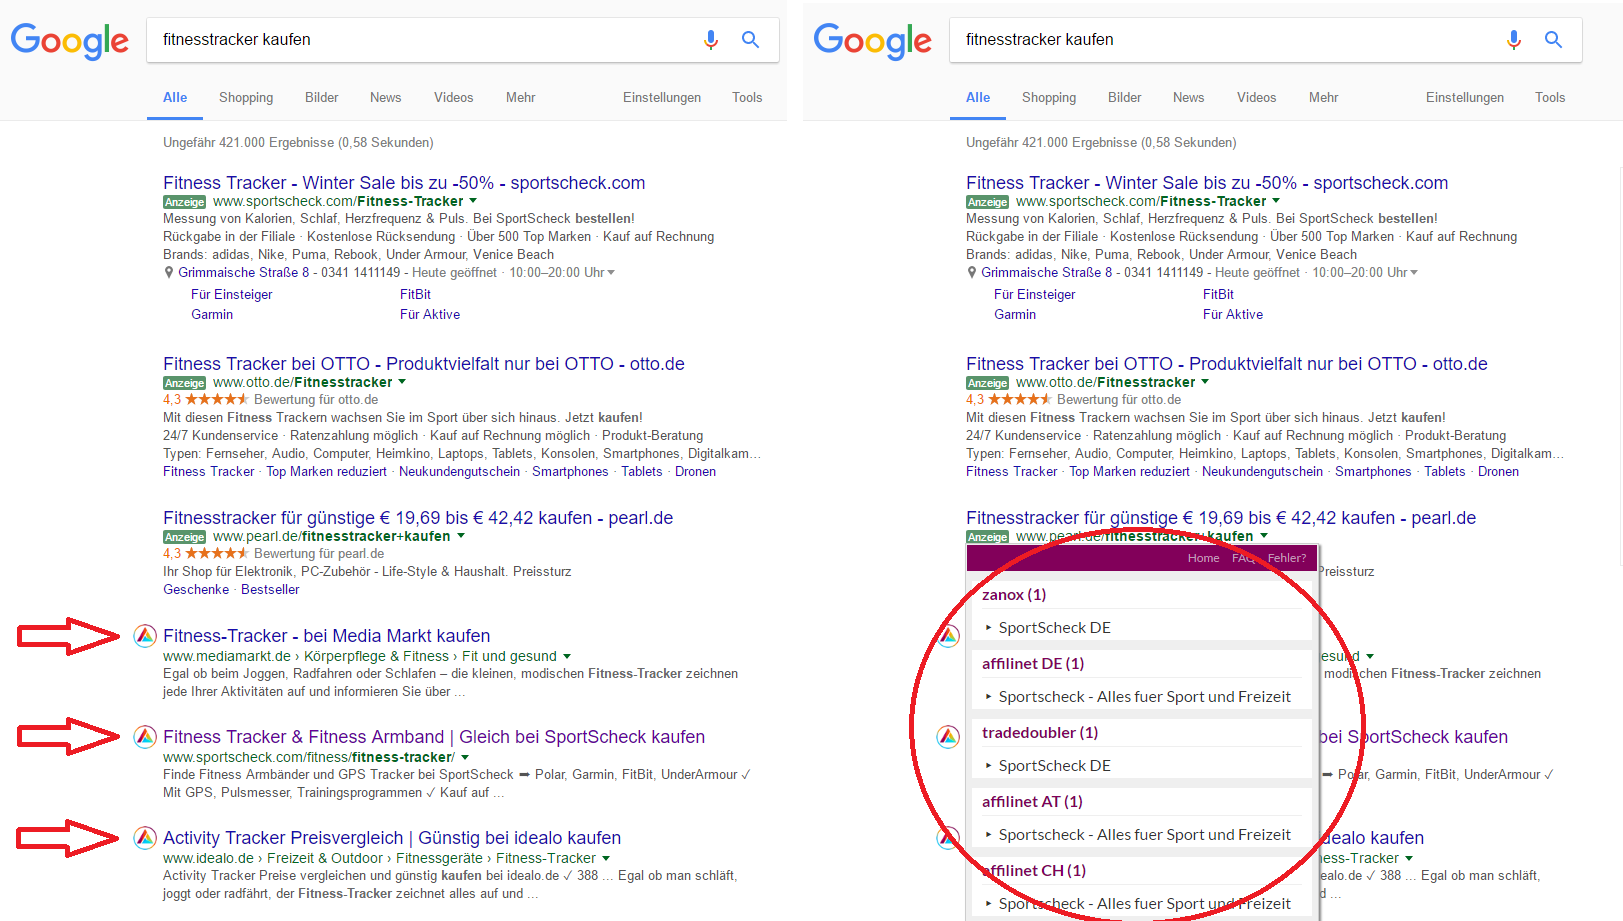Open dropdown of sportscheck.com/fitness/fitness-tracker result, left

tap(465, 758)
